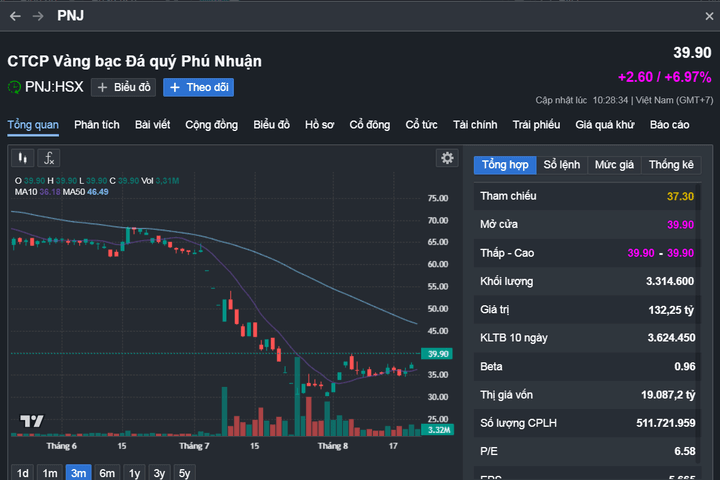Click the green clock icon beside PNJ:HSX
This screenshot has width=720, height=480.
15,87
